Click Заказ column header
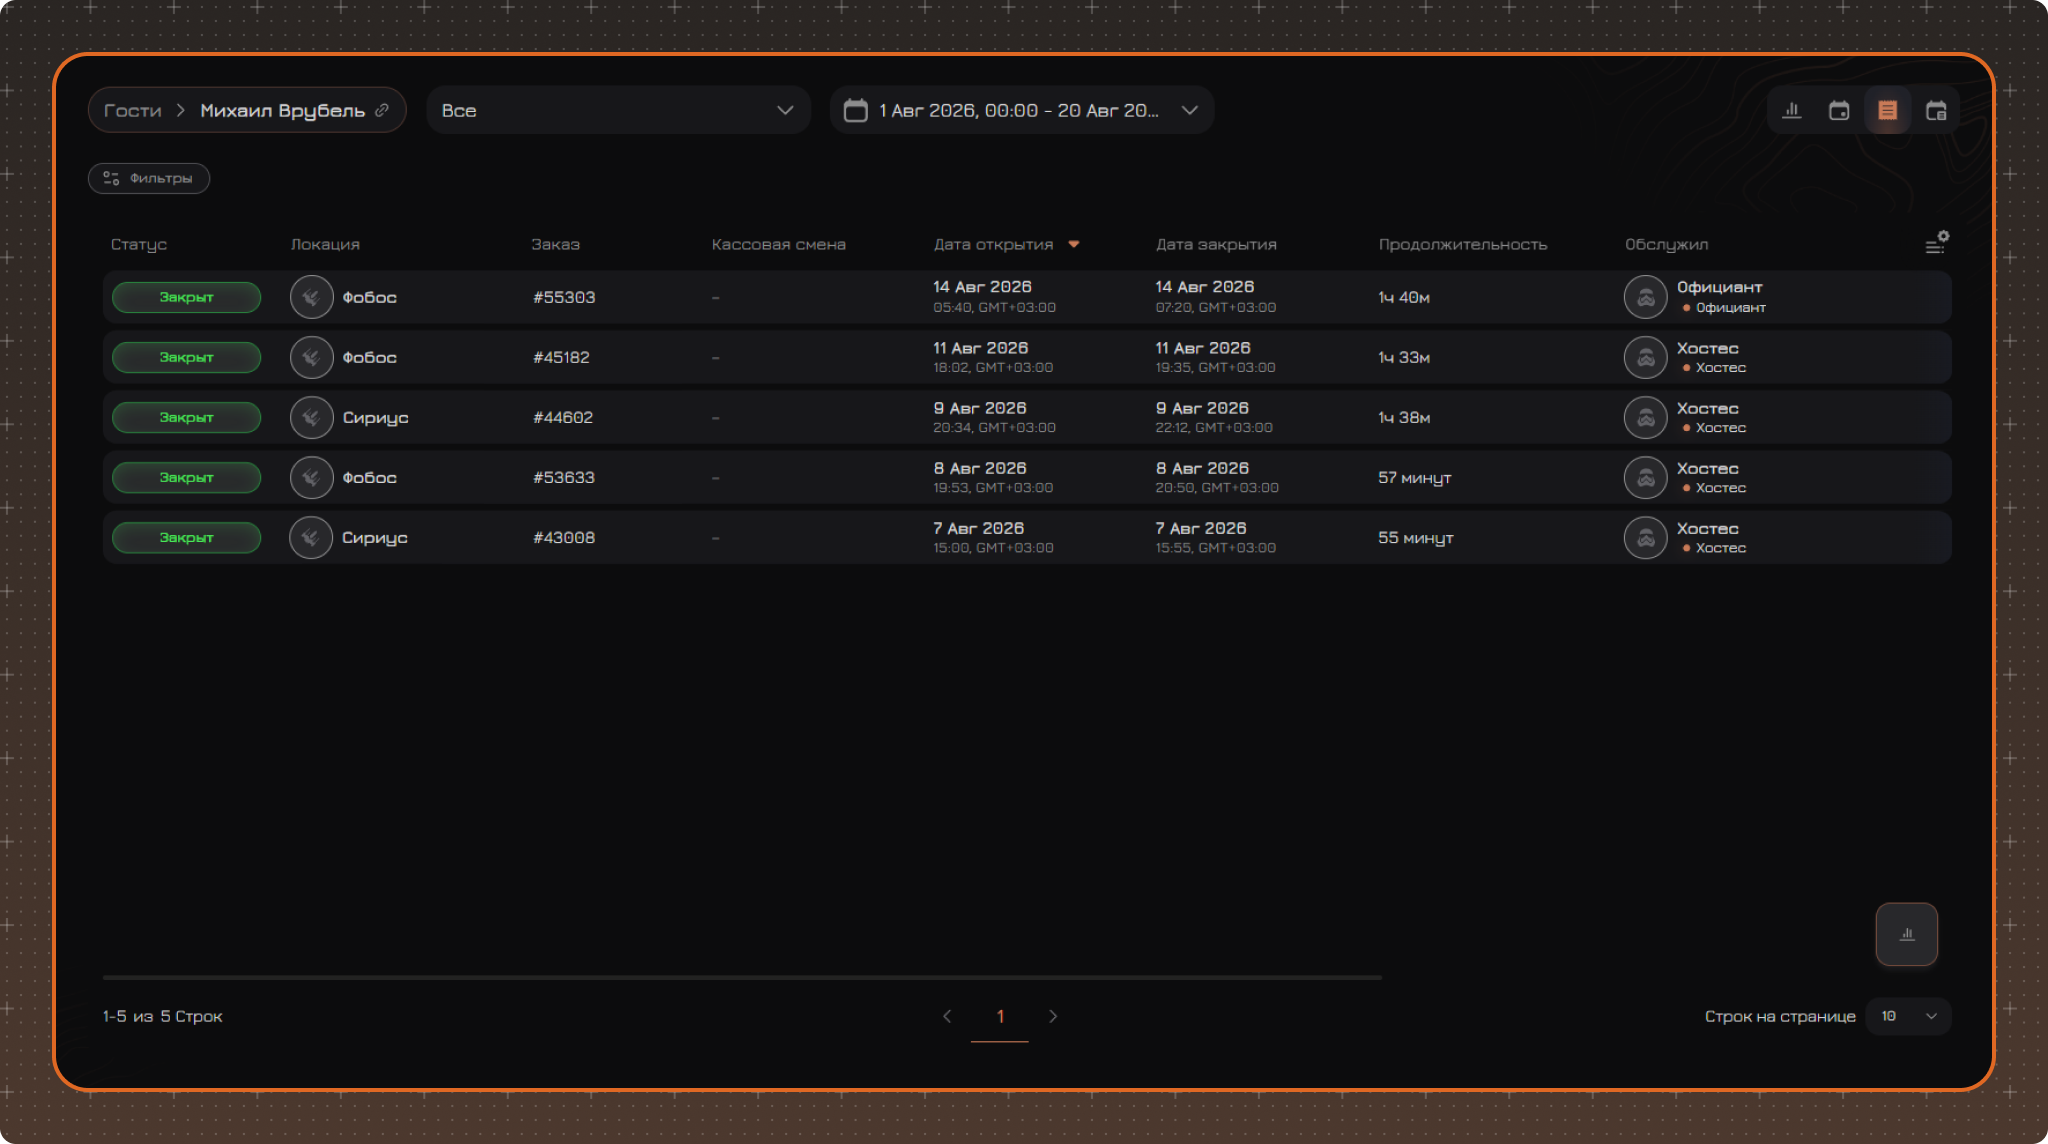 [555, 244]
